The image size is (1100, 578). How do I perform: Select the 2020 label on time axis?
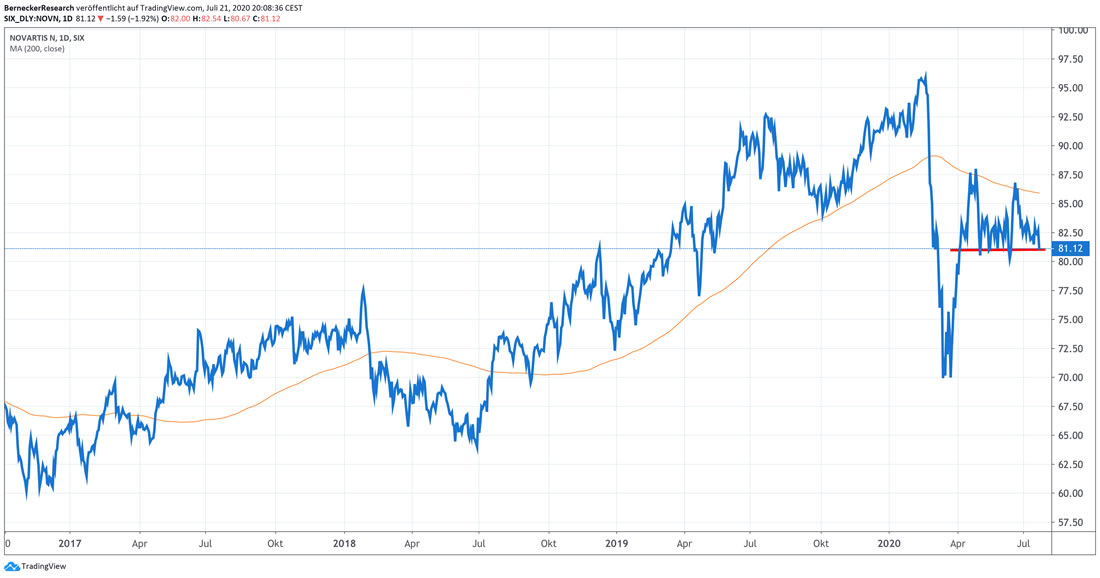889,544
